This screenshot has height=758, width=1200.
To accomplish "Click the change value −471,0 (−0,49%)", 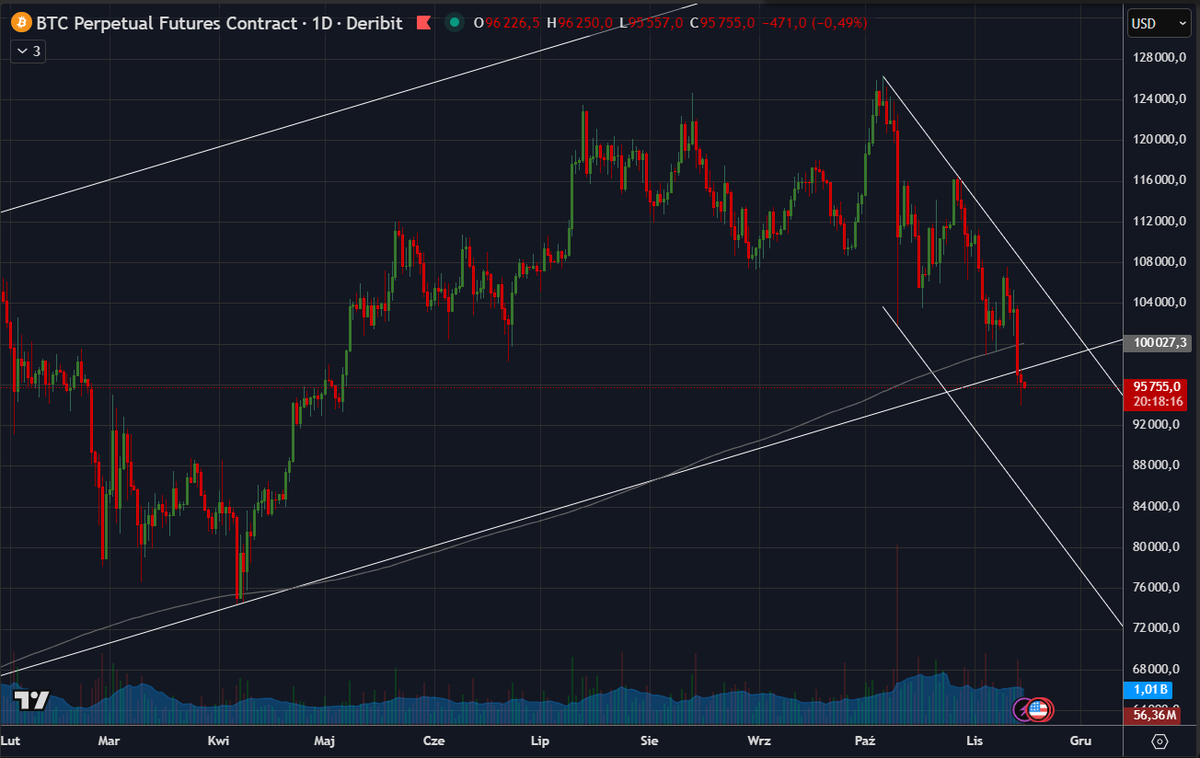I will [x=814, y=22].
